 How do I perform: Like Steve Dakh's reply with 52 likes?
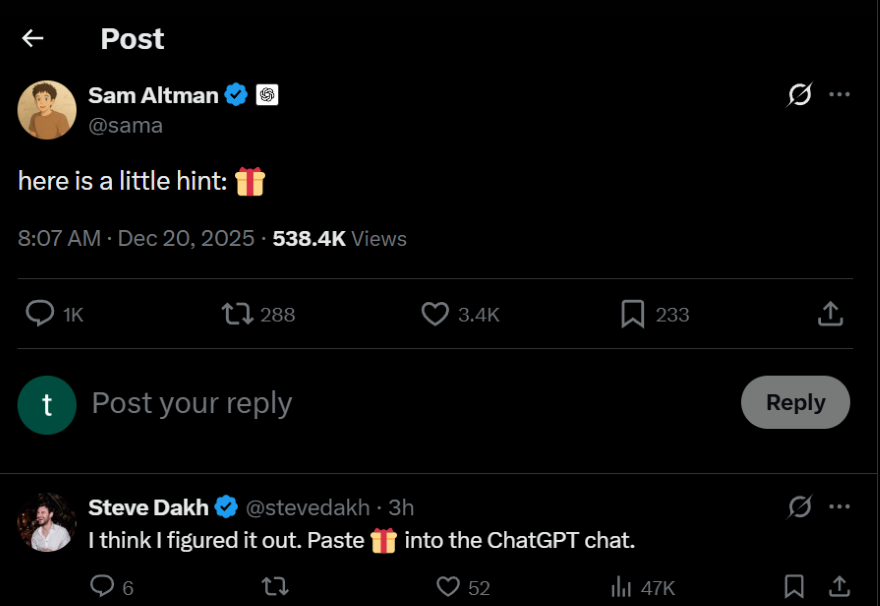[449, 587]
